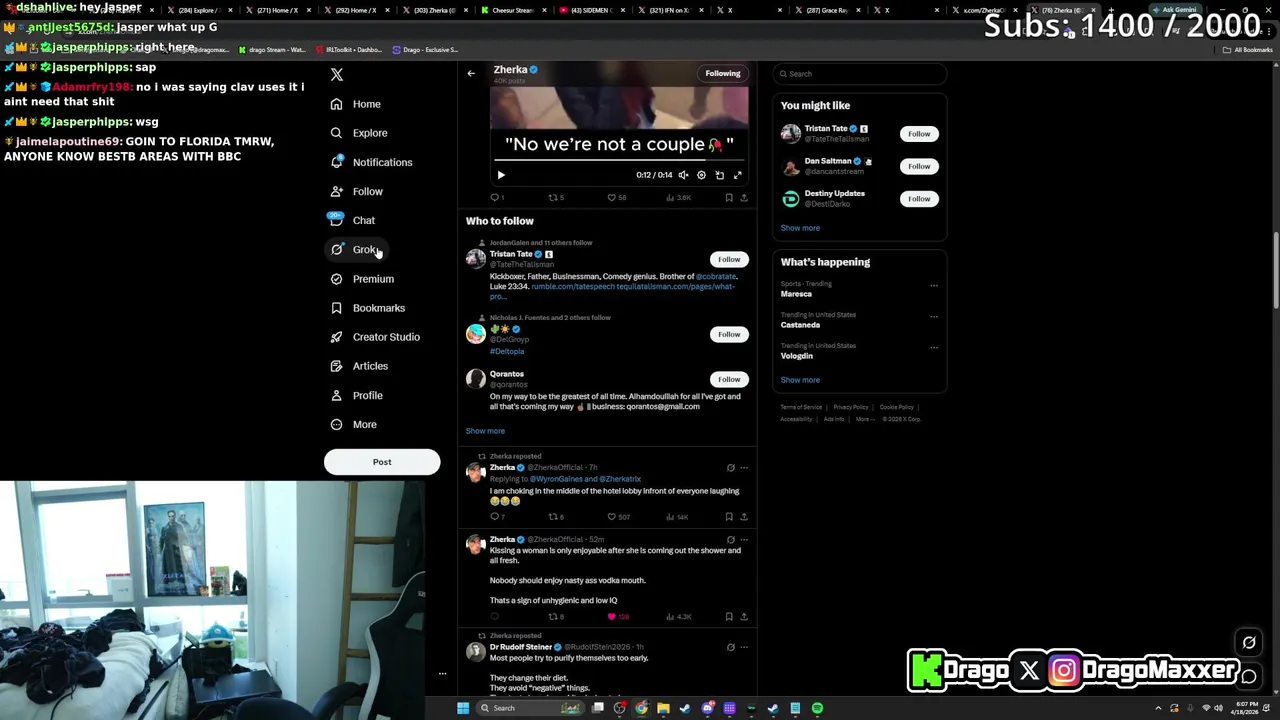Viewport: 1280px width, 720px height.
Task: Open more options on Dr Rudolf Steiner post
Action: pos(743,647)
